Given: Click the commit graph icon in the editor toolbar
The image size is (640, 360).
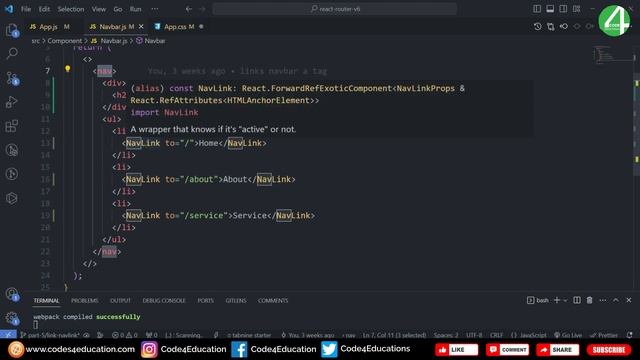Looking at the screenshot, I should tap(564, 27).
